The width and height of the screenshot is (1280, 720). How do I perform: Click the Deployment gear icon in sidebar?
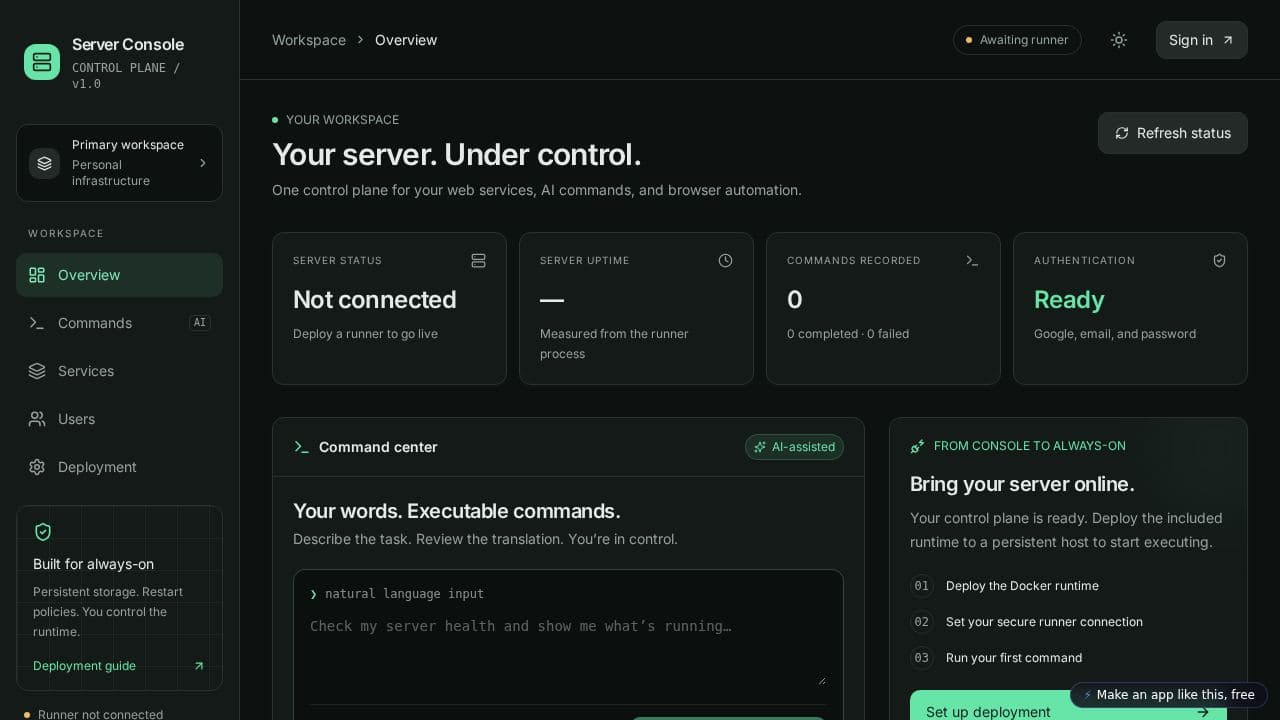click(37, 467)
